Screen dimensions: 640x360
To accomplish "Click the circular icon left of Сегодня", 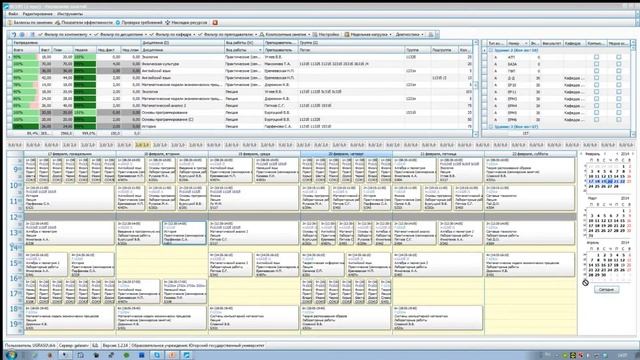I will [585, 282].
